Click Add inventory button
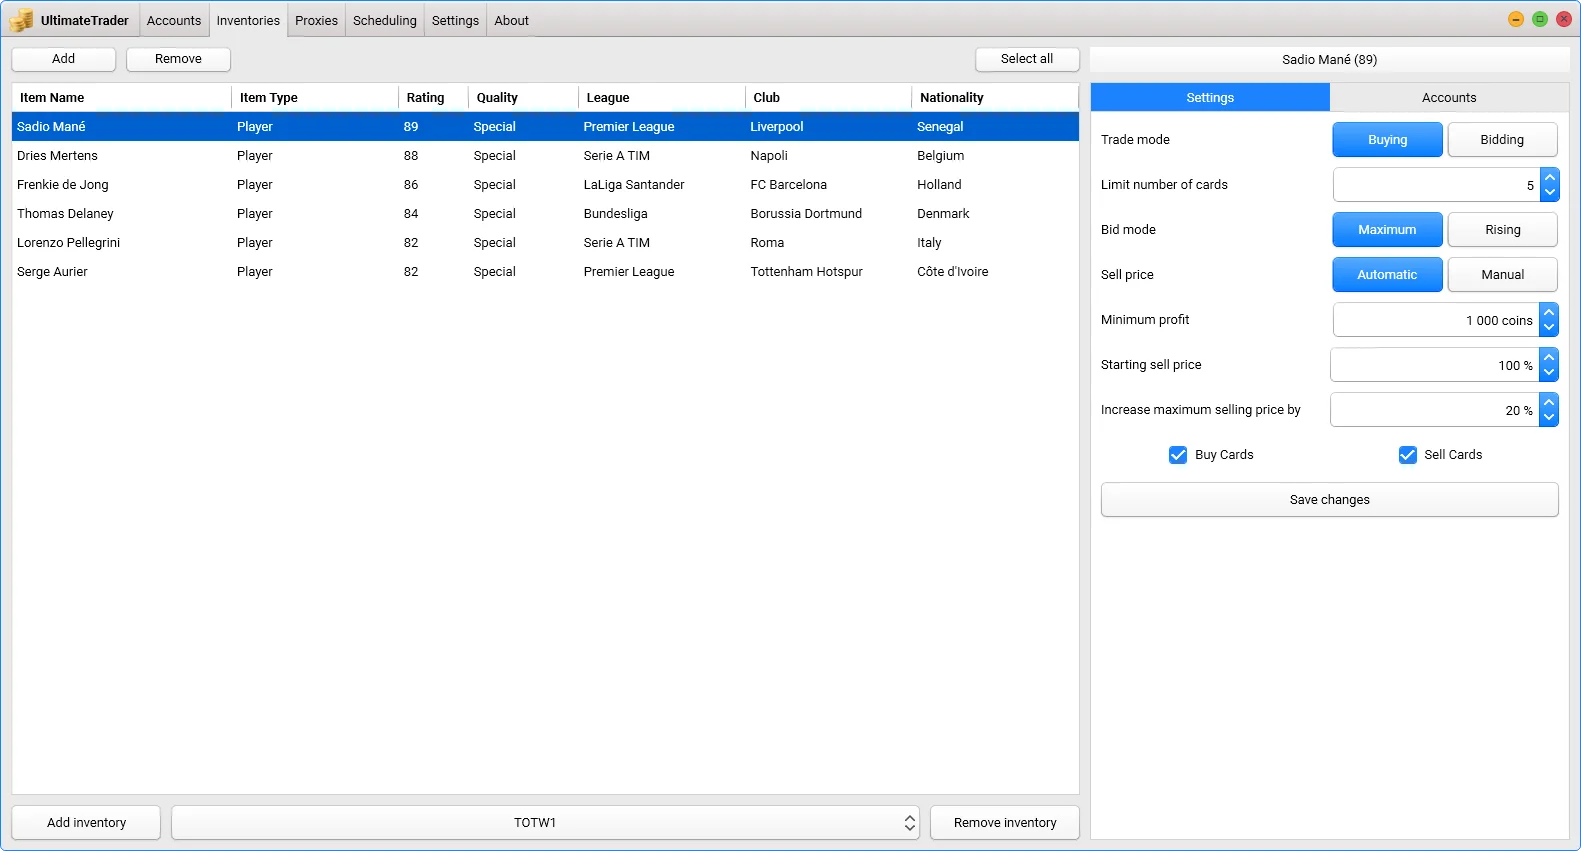 click(86, 823)
